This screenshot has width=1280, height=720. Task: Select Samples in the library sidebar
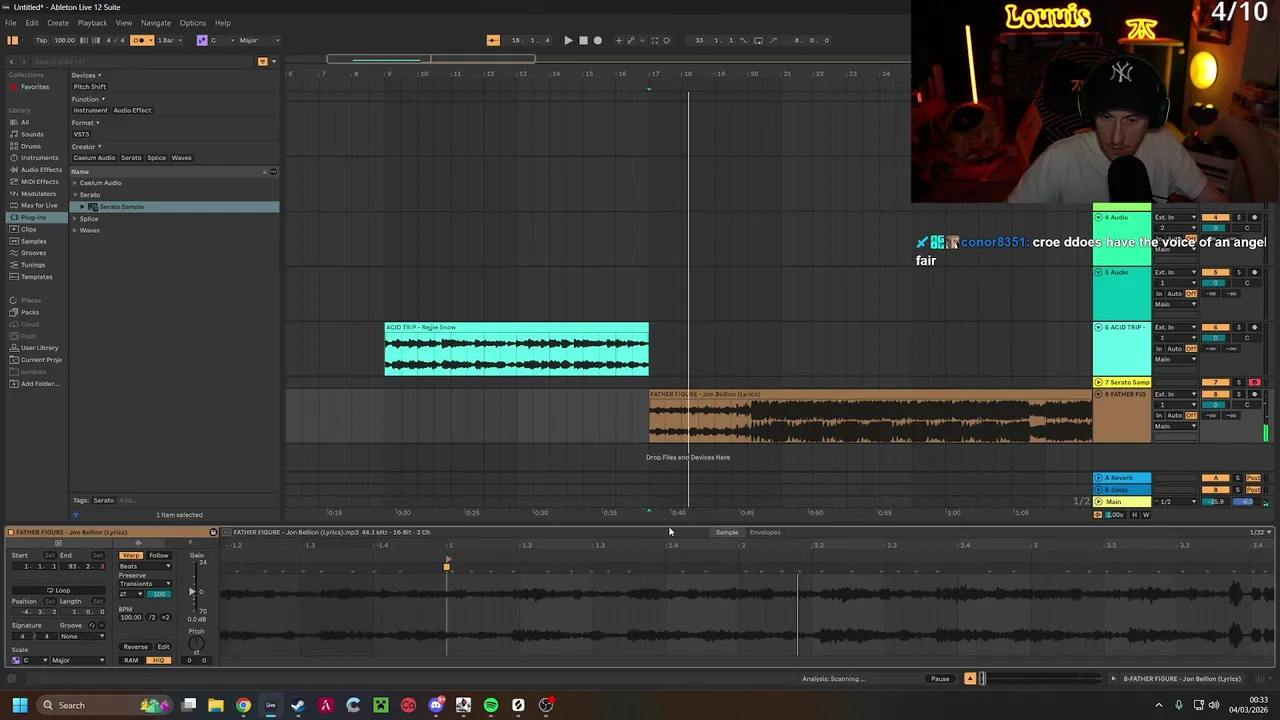pos(33,241)
